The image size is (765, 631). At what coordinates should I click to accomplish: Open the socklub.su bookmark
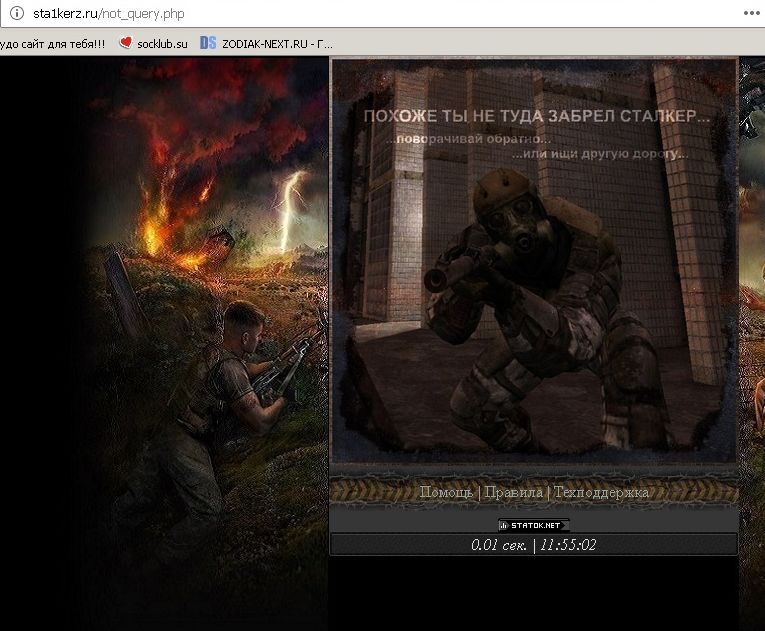(161, 43)
